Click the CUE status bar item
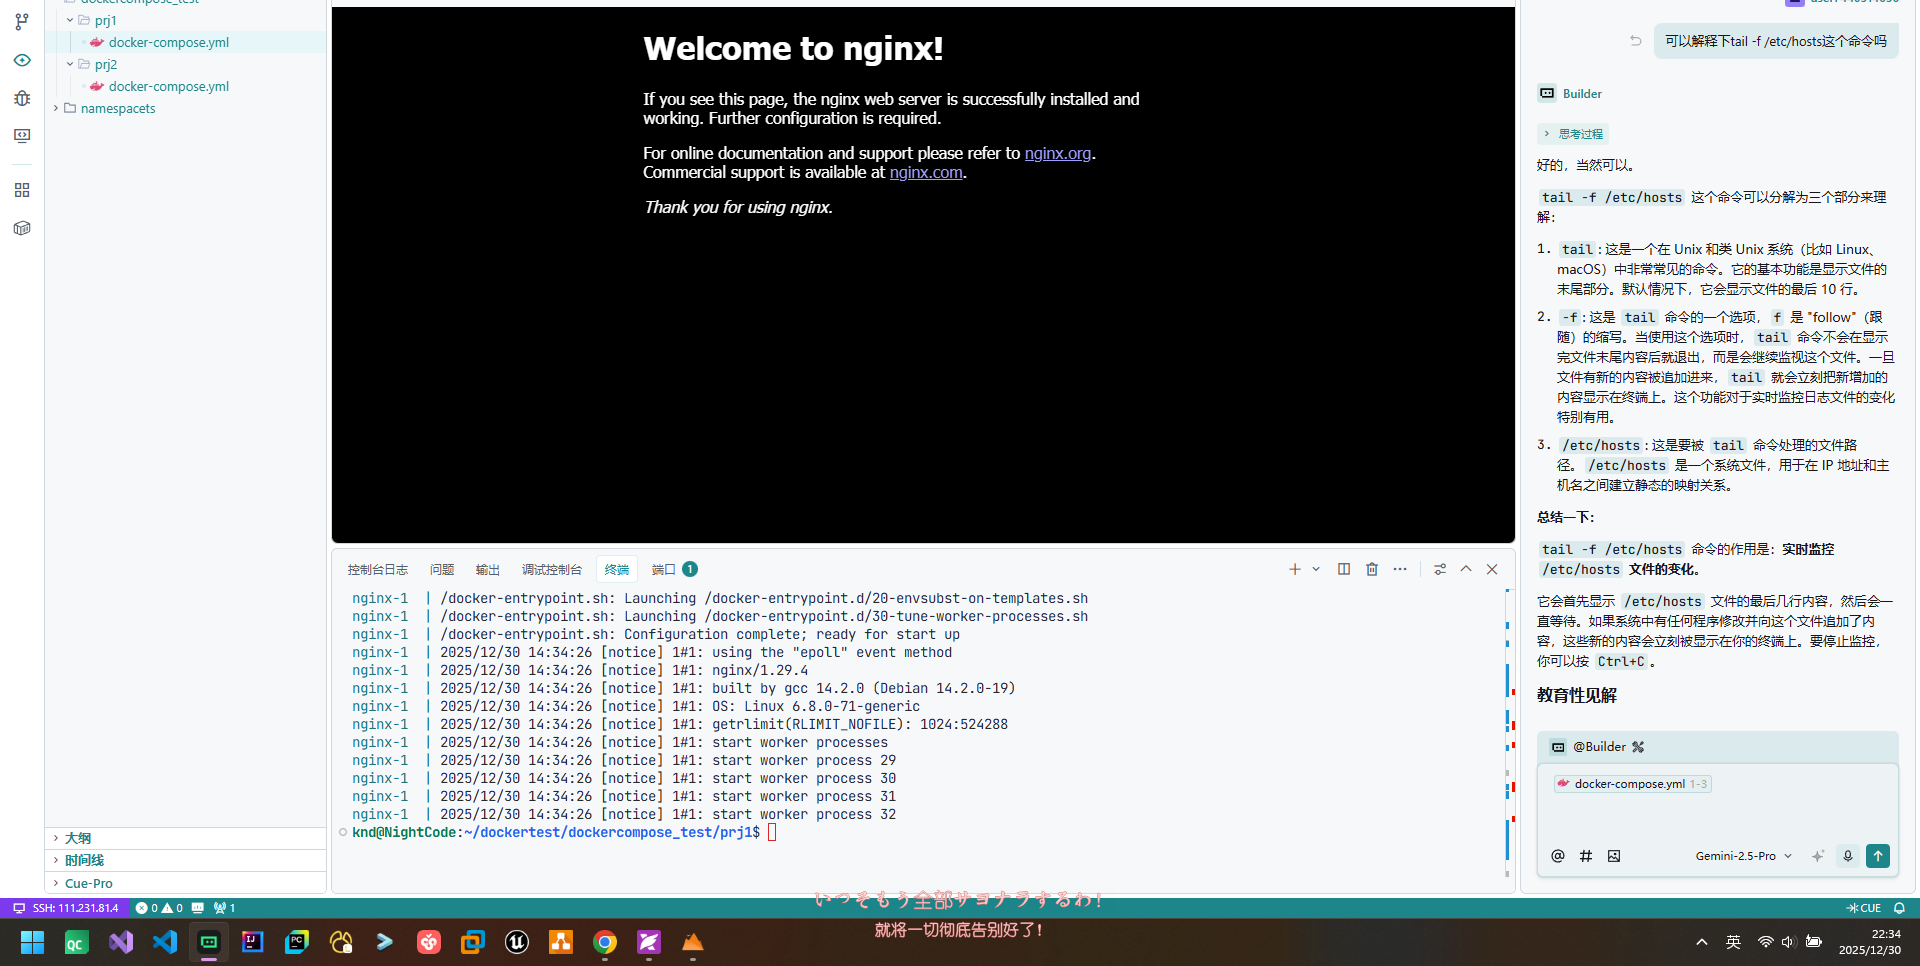 coord(1864,908)
